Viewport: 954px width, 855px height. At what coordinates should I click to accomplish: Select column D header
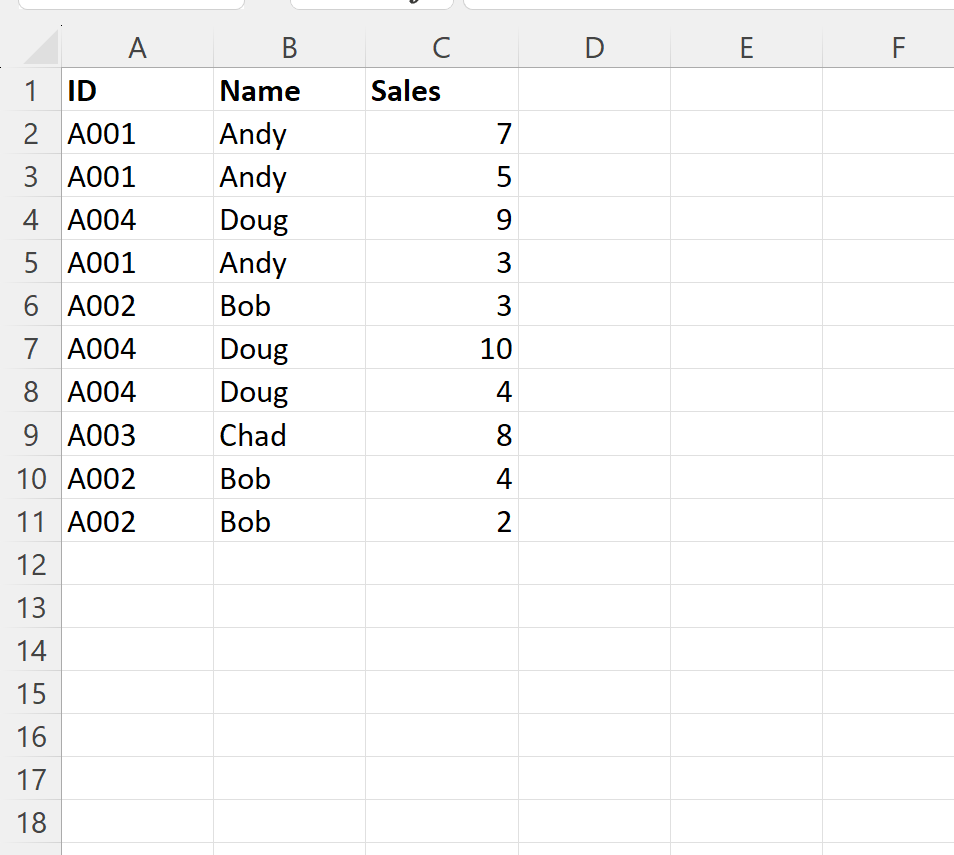point(594,47)
